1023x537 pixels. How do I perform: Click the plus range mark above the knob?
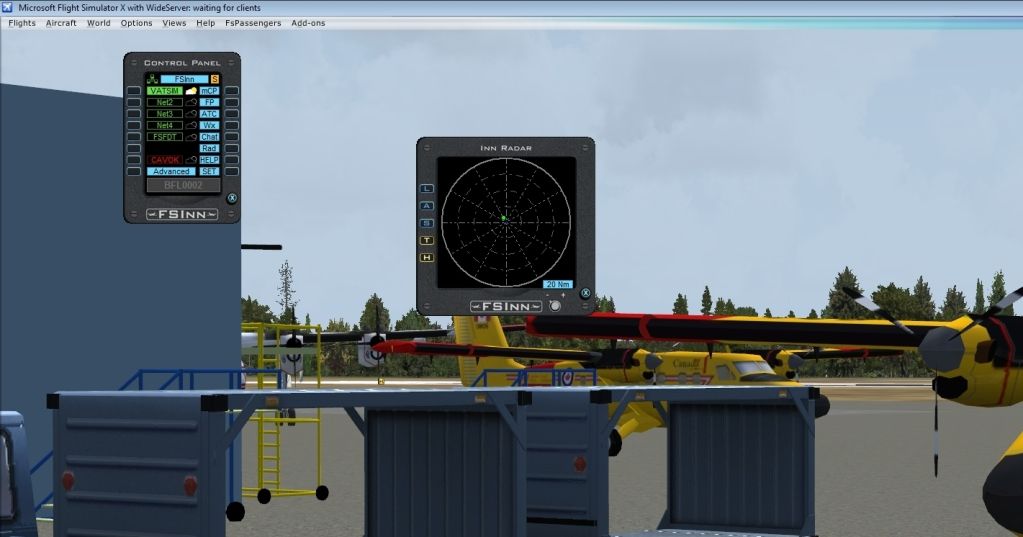click(563, 296)
